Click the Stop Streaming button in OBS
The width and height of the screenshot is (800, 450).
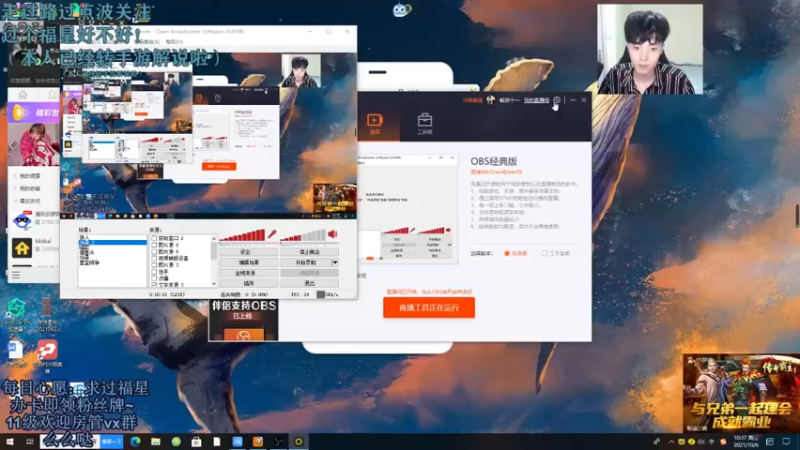[309, 252]
